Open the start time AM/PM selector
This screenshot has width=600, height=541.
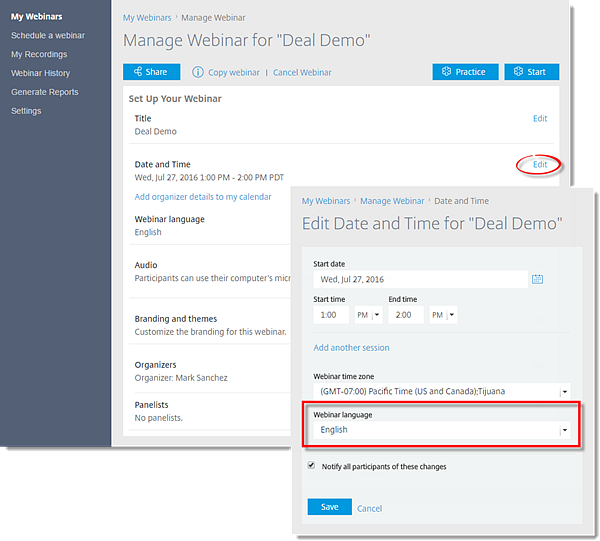tap(367, 314)
